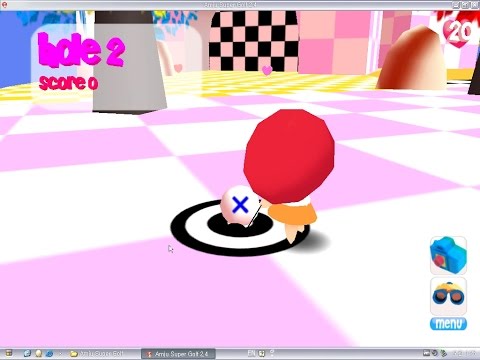Minimize the game window
This screenshot has width=480, height=360.
click(456, 5)
